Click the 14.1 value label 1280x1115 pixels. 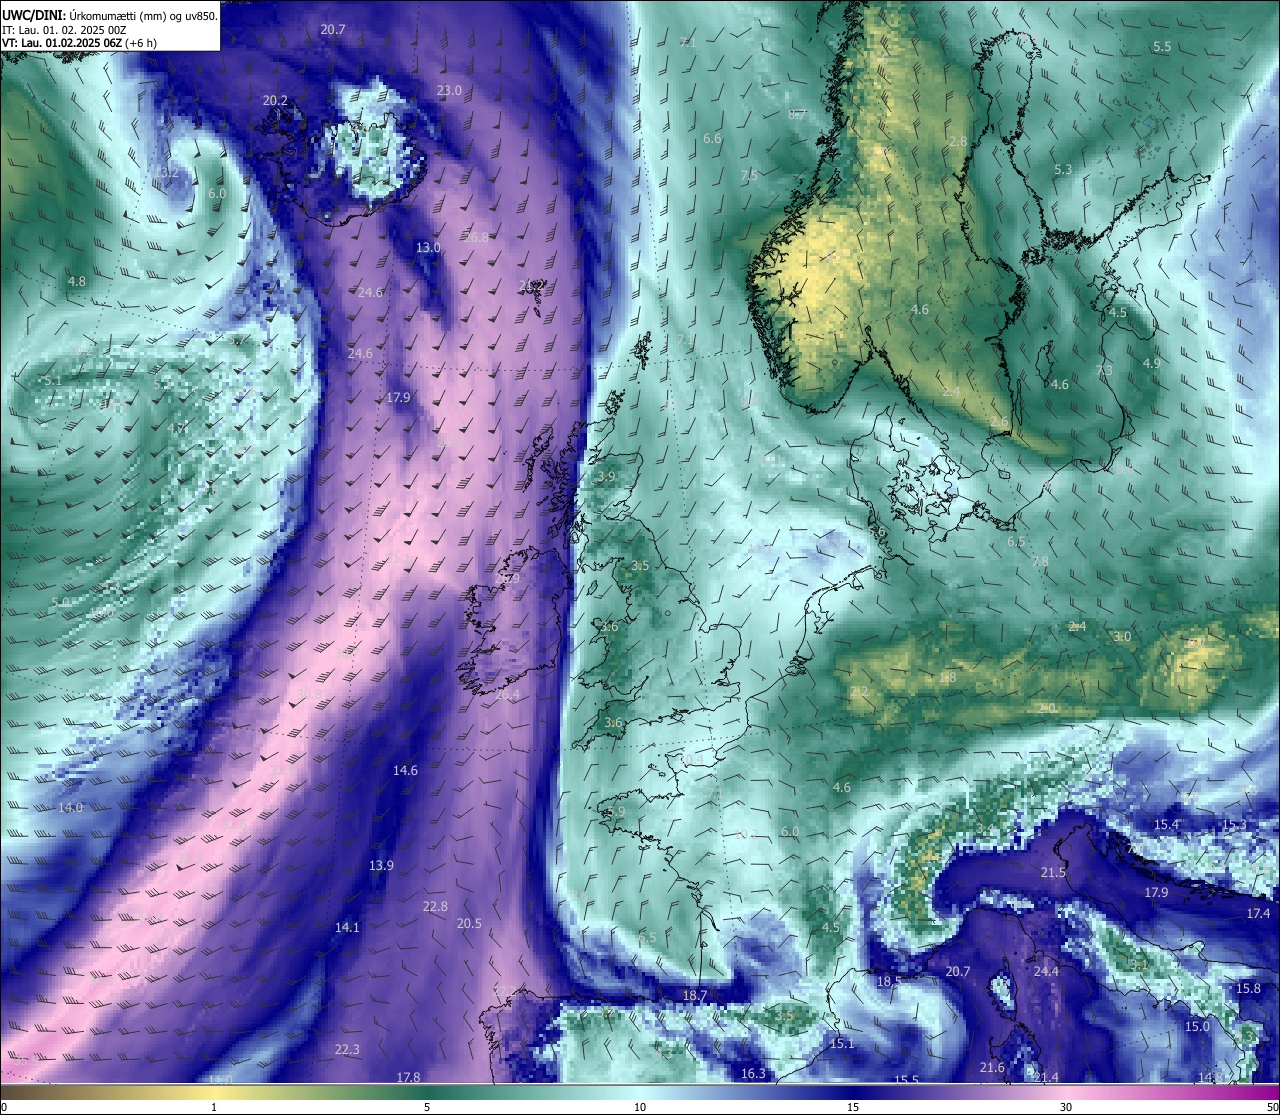click(347, 927)
